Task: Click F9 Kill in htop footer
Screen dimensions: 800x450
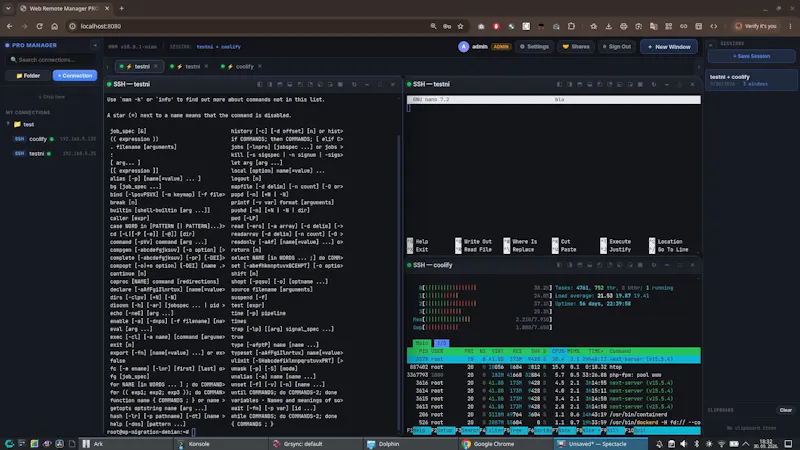Action: pyautogui.click(x=612, y=431)
